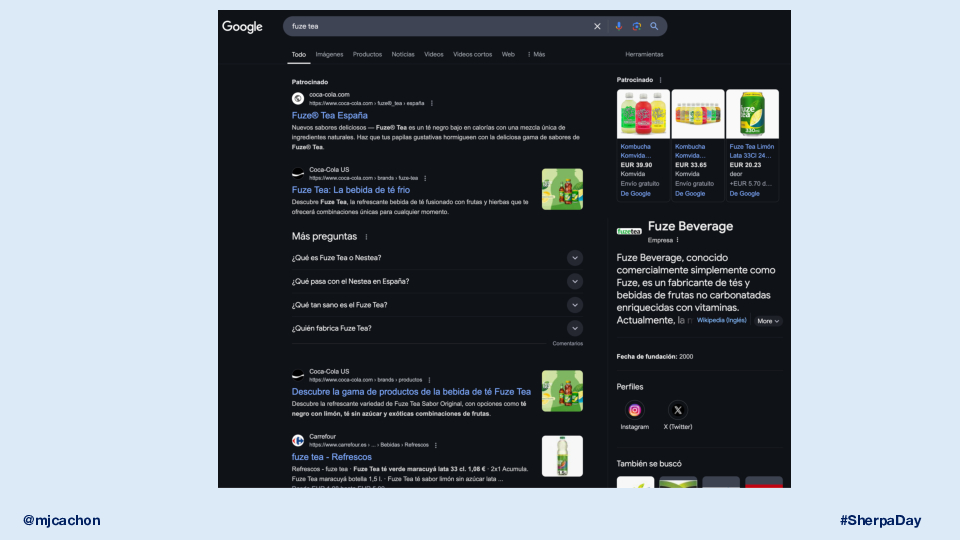Image resolution: width=960 pixels, height=540 pixels.
Task: Open Google Lens image search icon
Action: click(637, 26)
